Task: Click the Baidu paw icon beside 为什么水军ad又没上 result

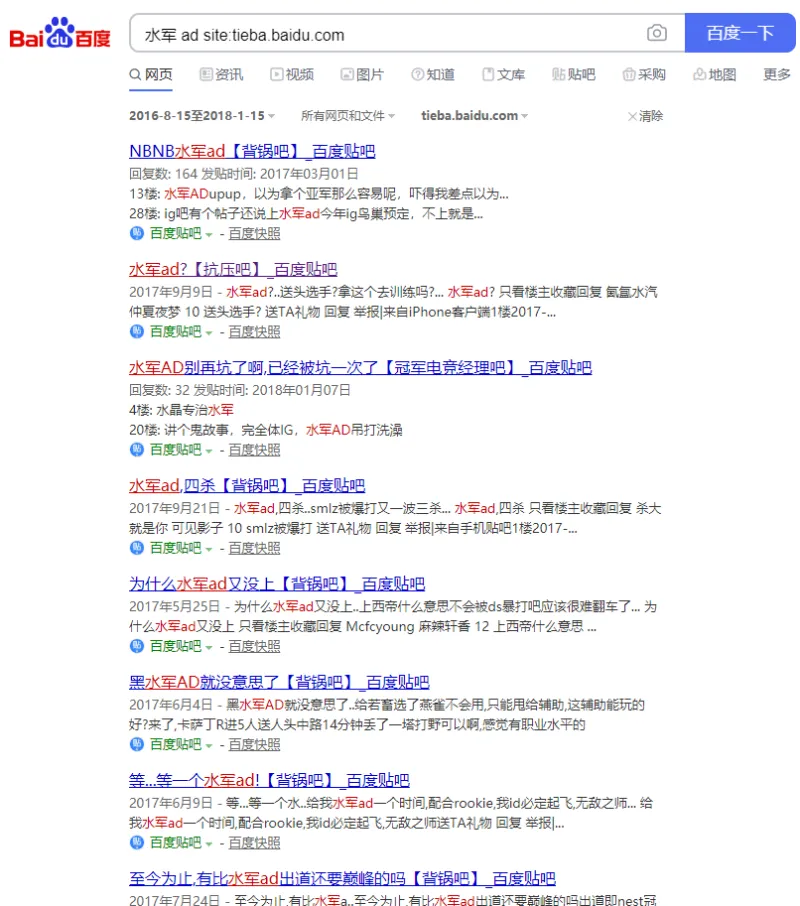Action: [x=136, y=646]
